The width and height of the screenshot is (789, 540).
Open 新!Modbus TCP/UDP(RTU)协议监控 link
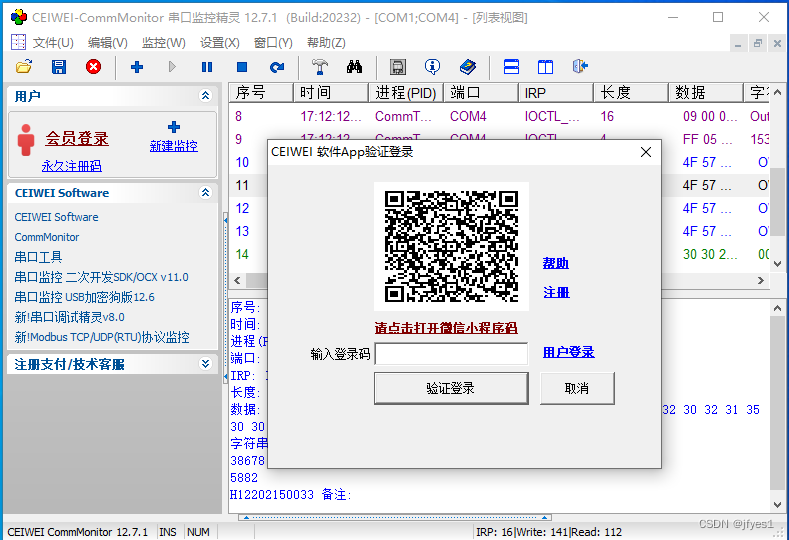tap(102, 337)
